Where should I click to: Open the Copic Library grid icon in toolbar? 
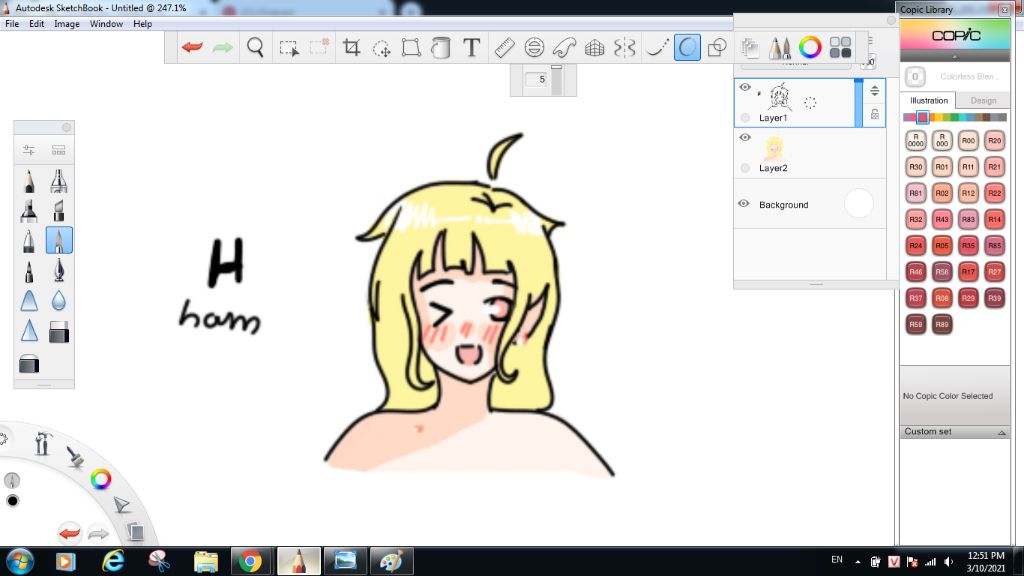coord(840,48)
